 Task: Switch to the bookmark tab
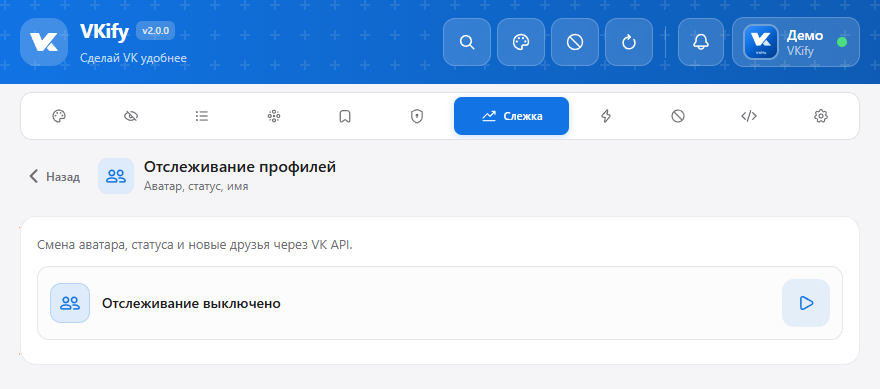345,116
